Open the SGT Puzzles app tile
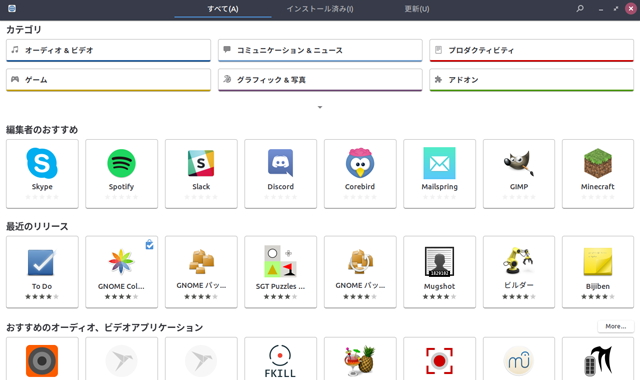Viewport: 640px width, 380px height. [x=280, y=272]
